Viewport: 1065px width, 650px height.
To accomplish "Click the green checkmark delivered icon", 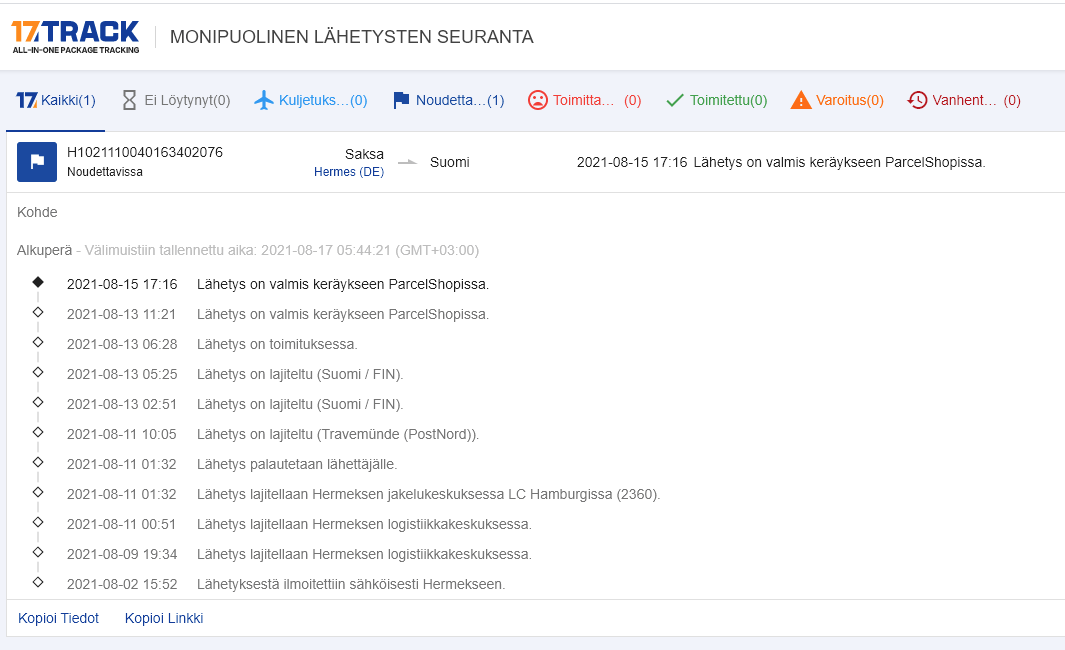I will [674, 101].
